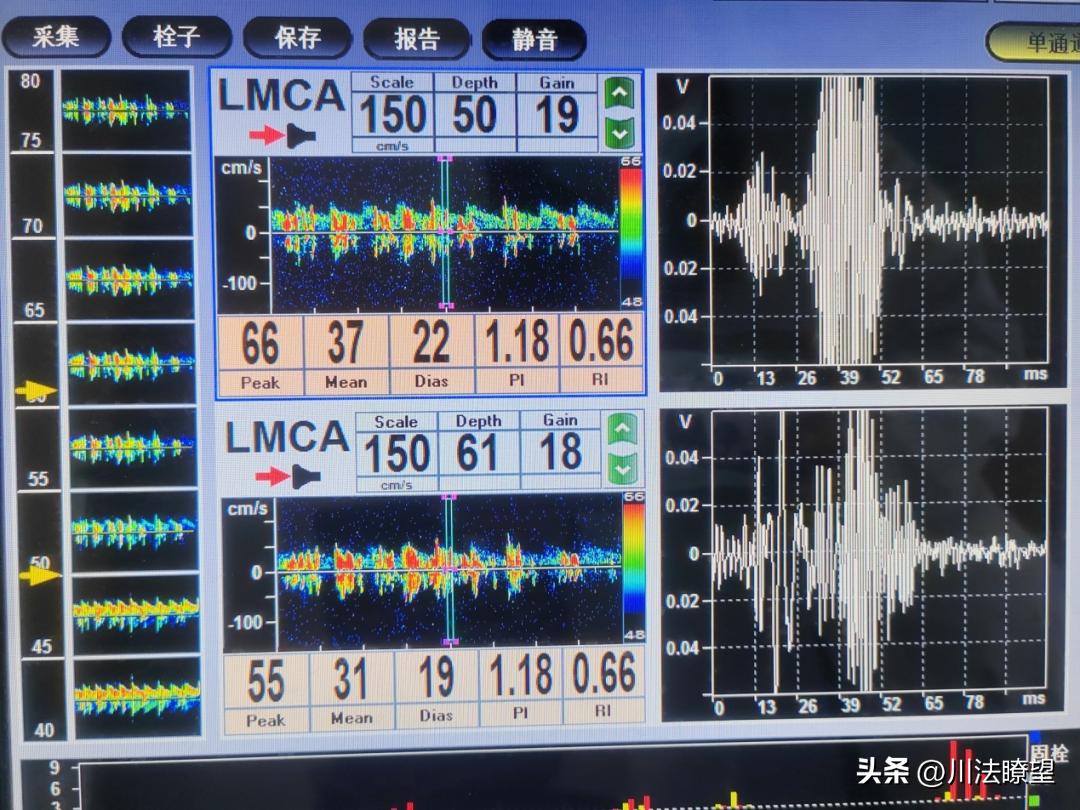The image size is (1080, 810).
Task: Toggle 栓子 emboli detection mode
Action: point(177,38)
